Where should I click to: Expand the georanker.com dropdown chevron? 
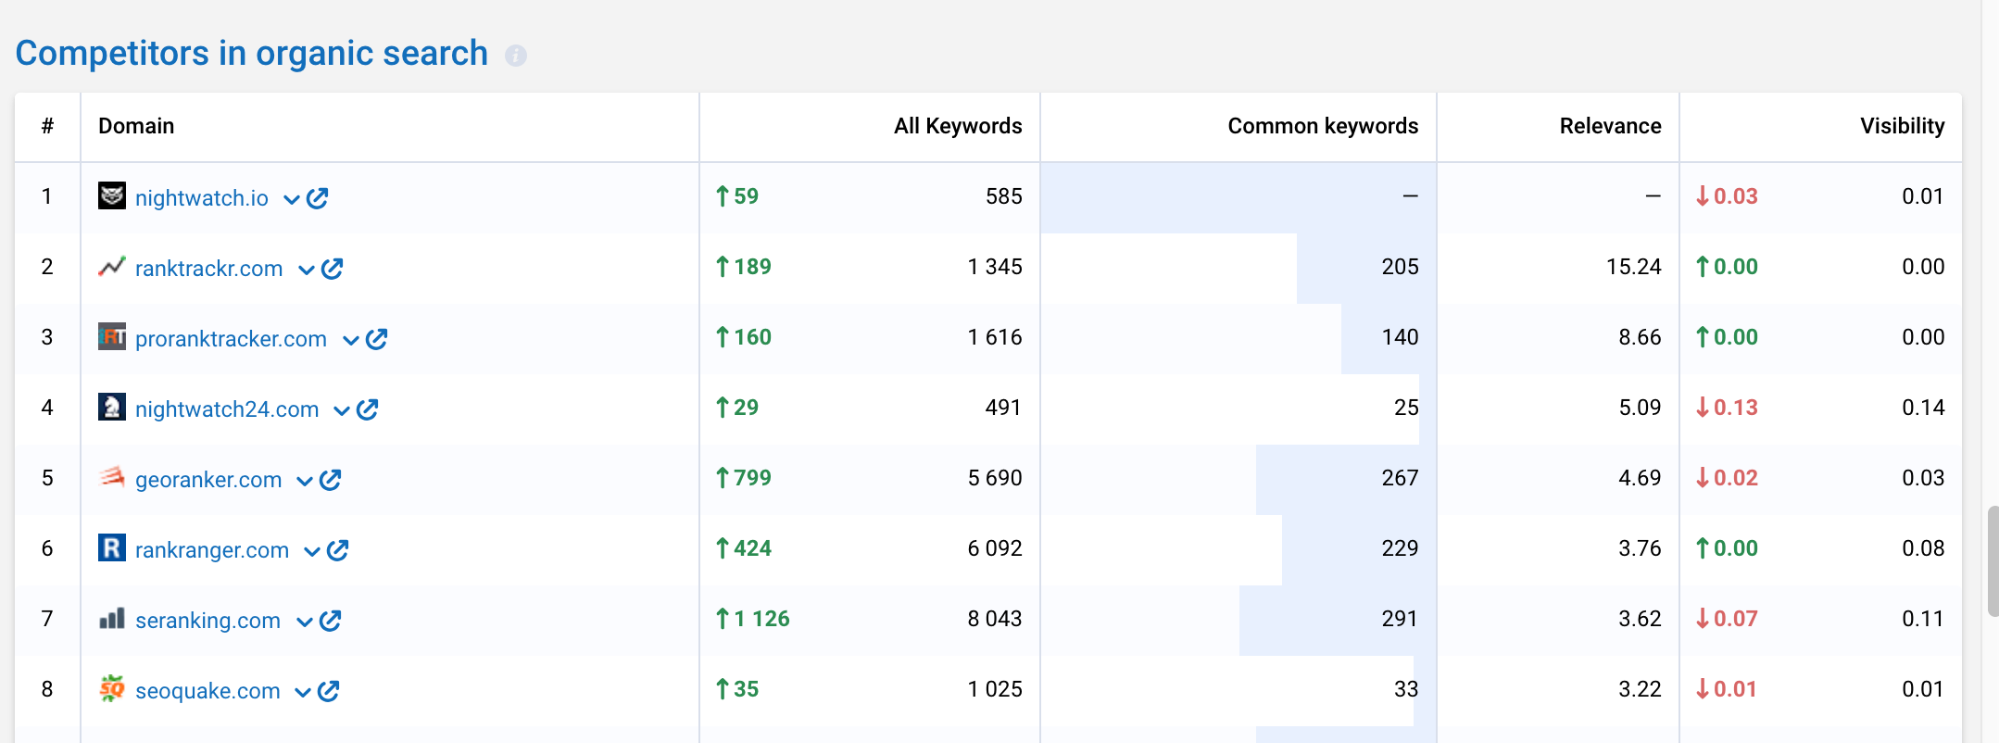[304, 481]
